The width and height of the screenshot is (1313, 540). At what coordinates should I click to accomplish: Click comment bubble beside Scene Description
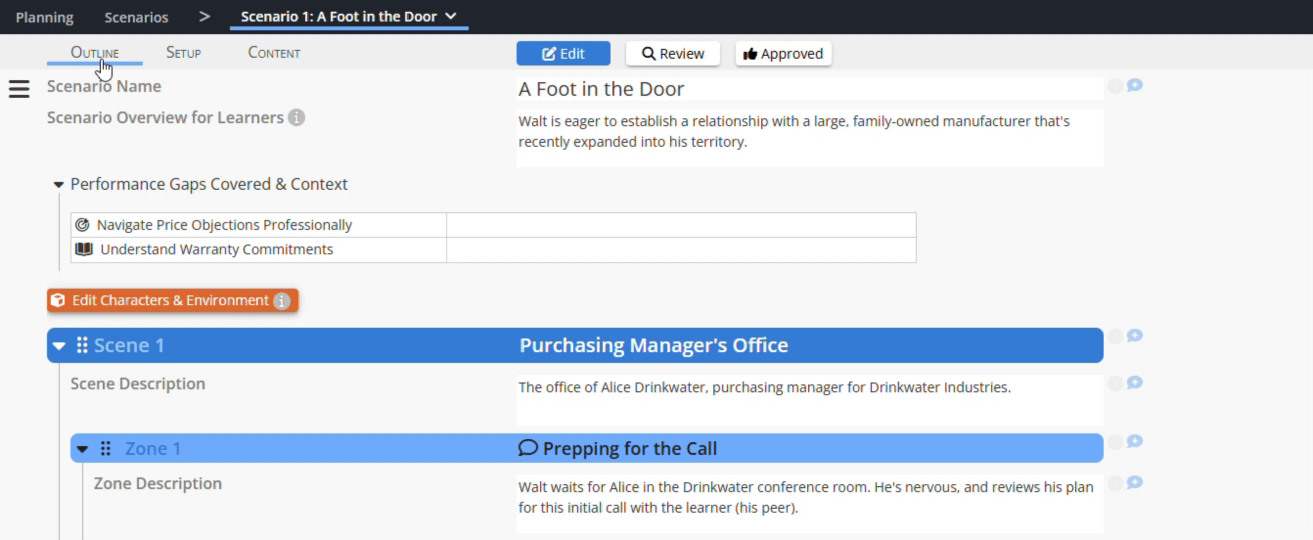click(1135, 383)
